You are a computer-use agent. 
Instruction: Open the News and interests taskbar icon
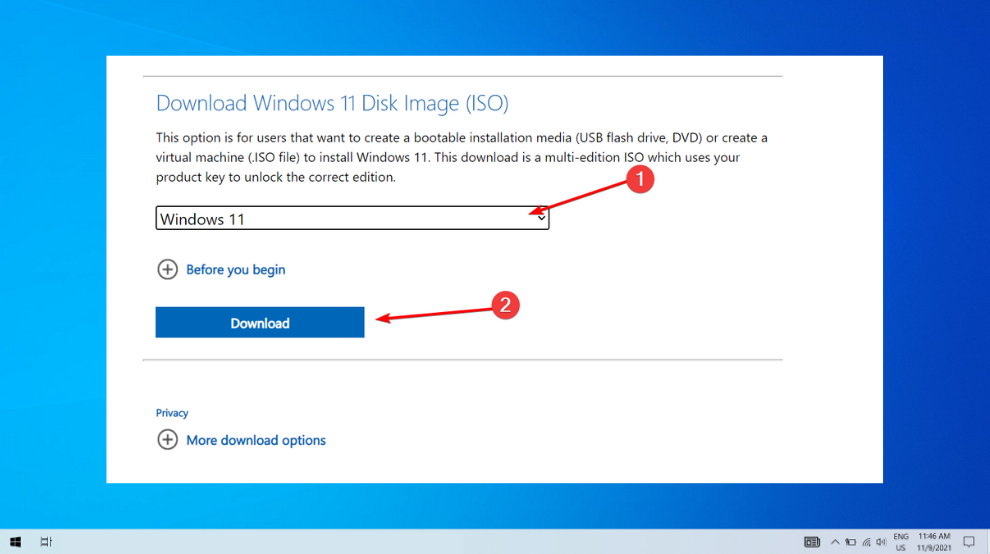tap(811, 542)
